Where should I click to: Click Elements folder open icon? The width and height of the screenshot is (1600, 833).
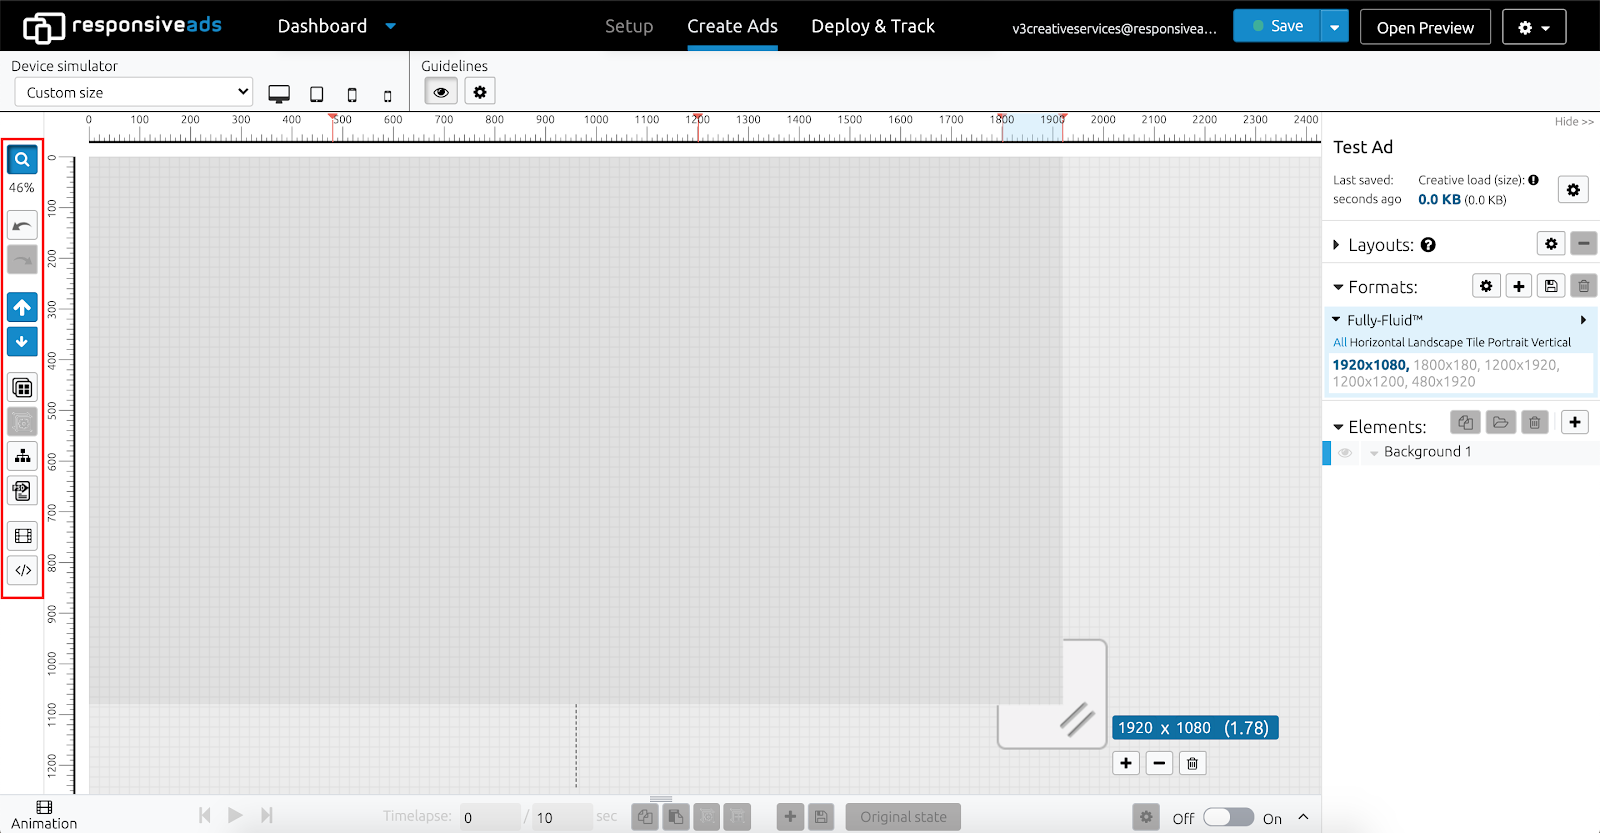(1500, 422)
